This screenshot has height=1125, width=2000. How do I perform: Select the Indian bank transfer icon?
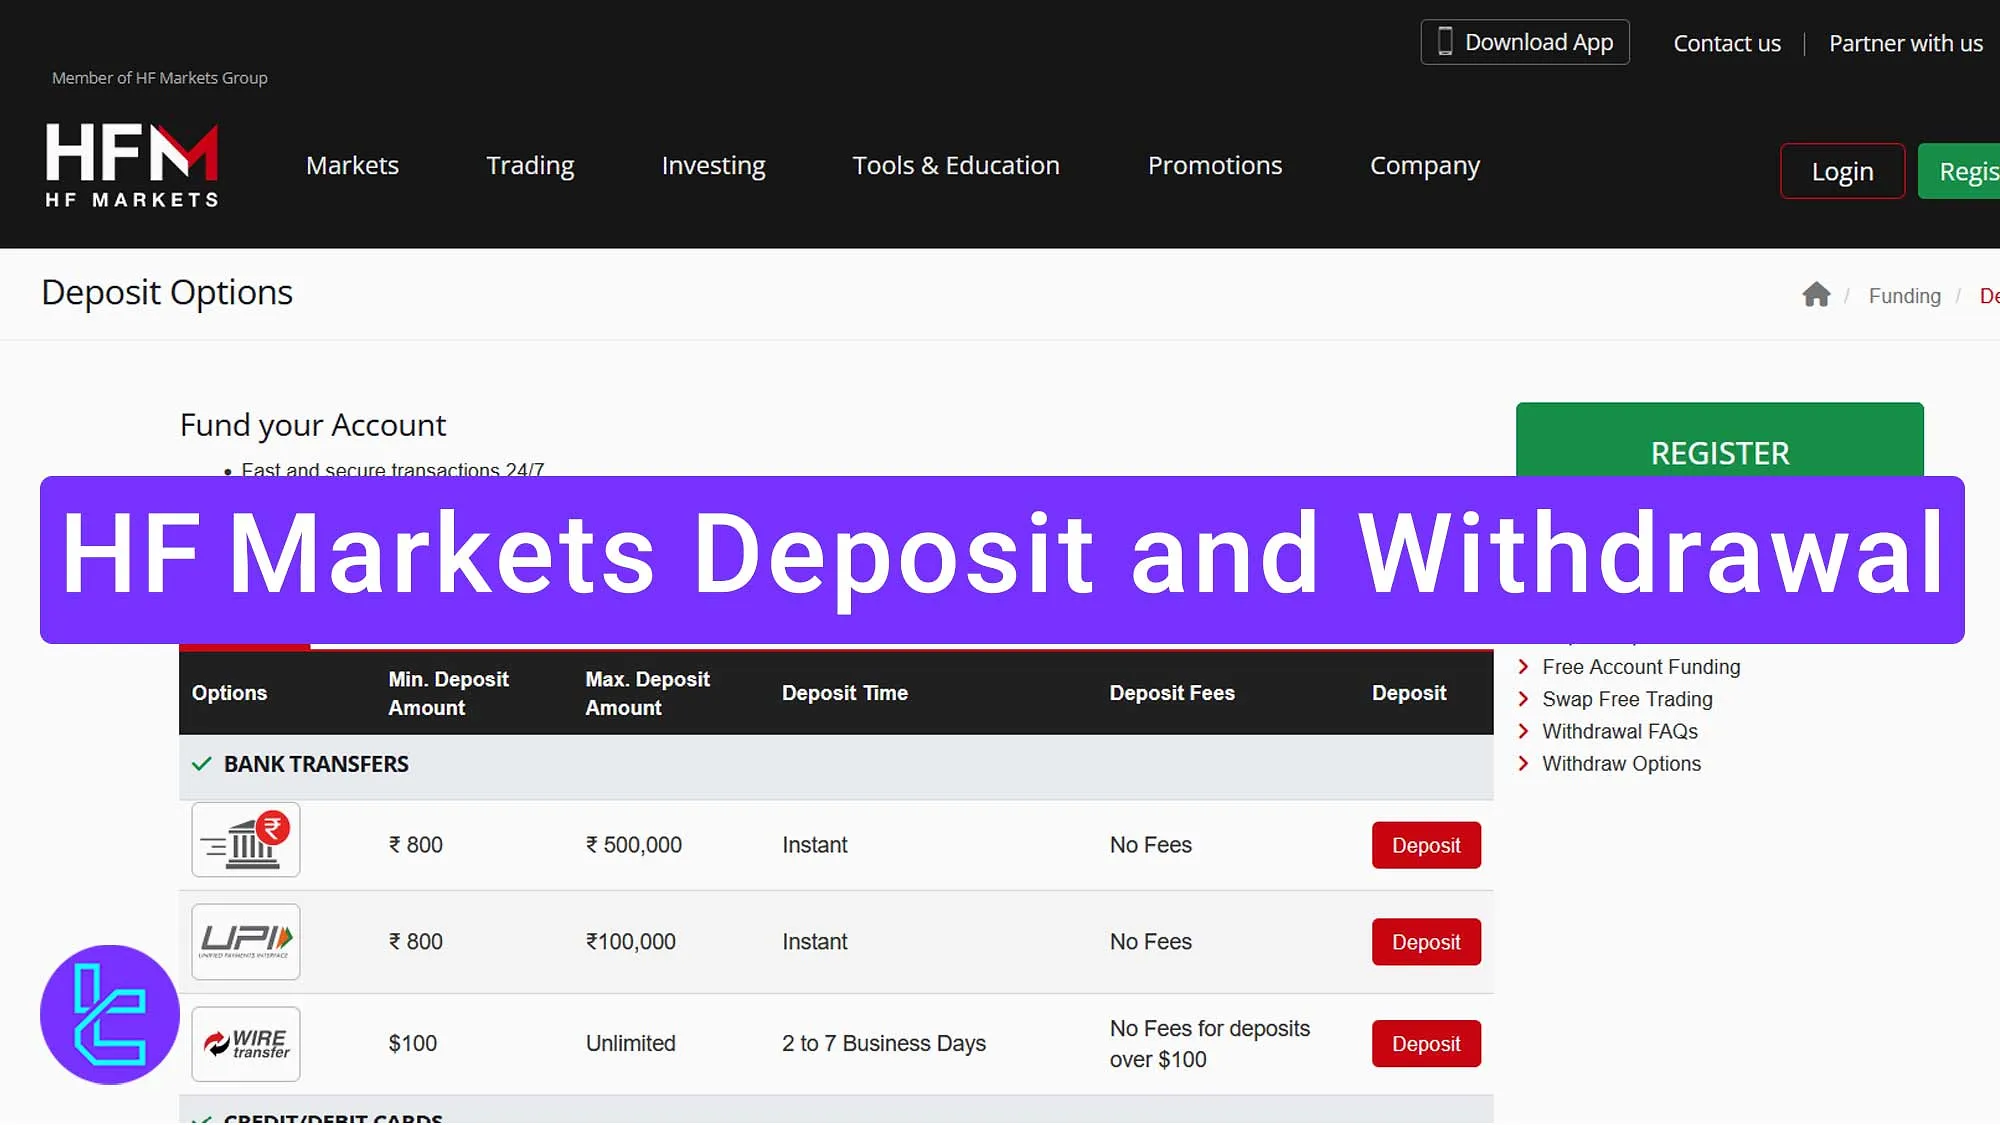tap(246, 840)
